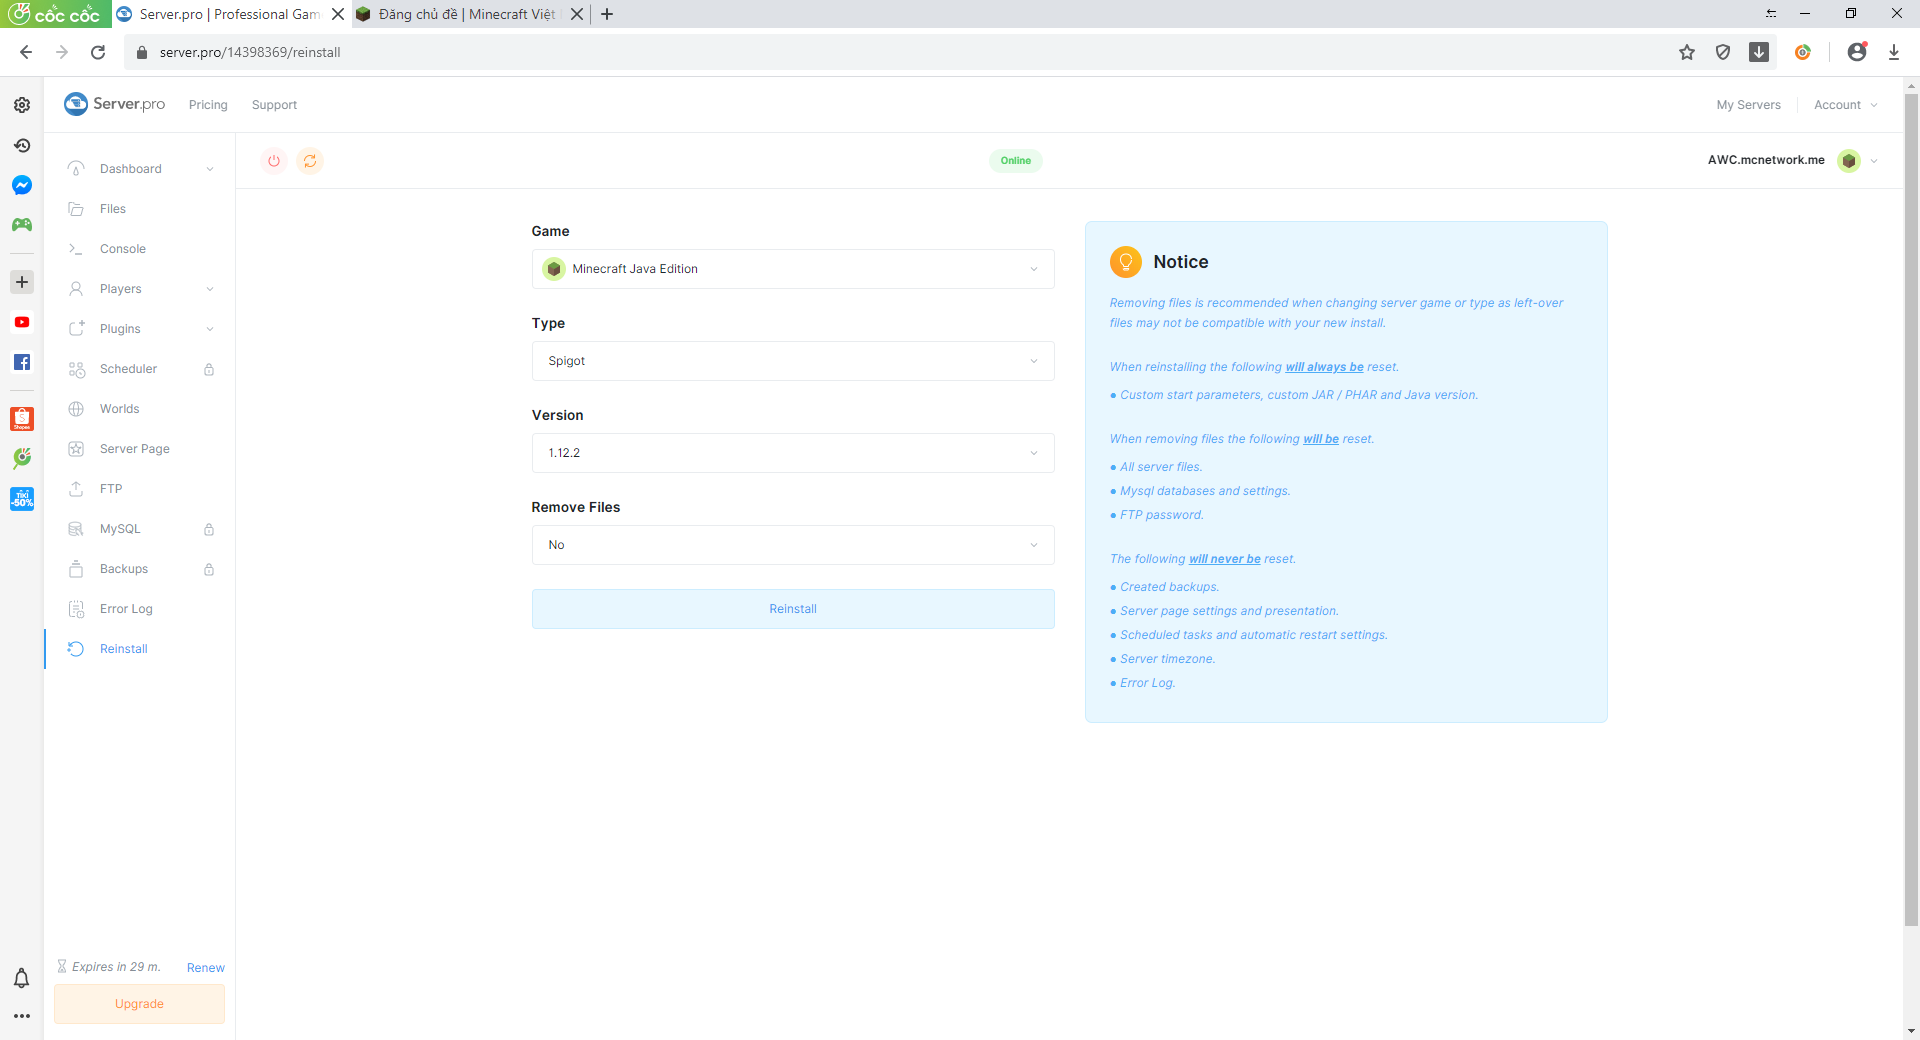Image resolution: width=1920 pixels, height=1040 pixels.
Task: Open Facebook from browser sidebar
Action: 22,362
